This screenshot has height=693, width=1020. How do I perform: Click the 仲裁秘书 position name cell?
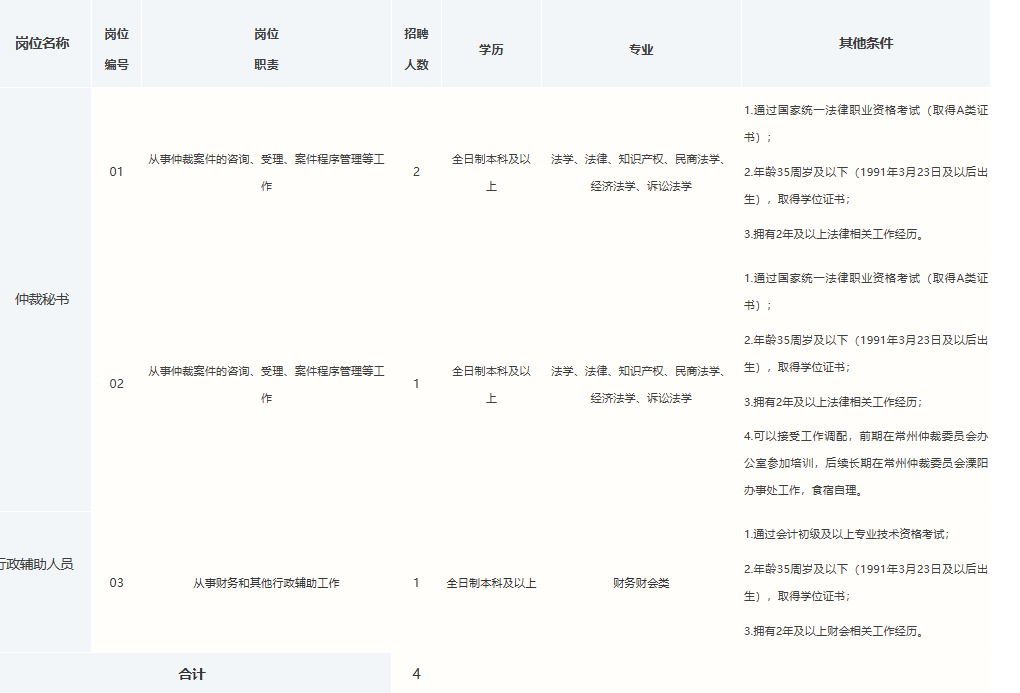(42, 299)
